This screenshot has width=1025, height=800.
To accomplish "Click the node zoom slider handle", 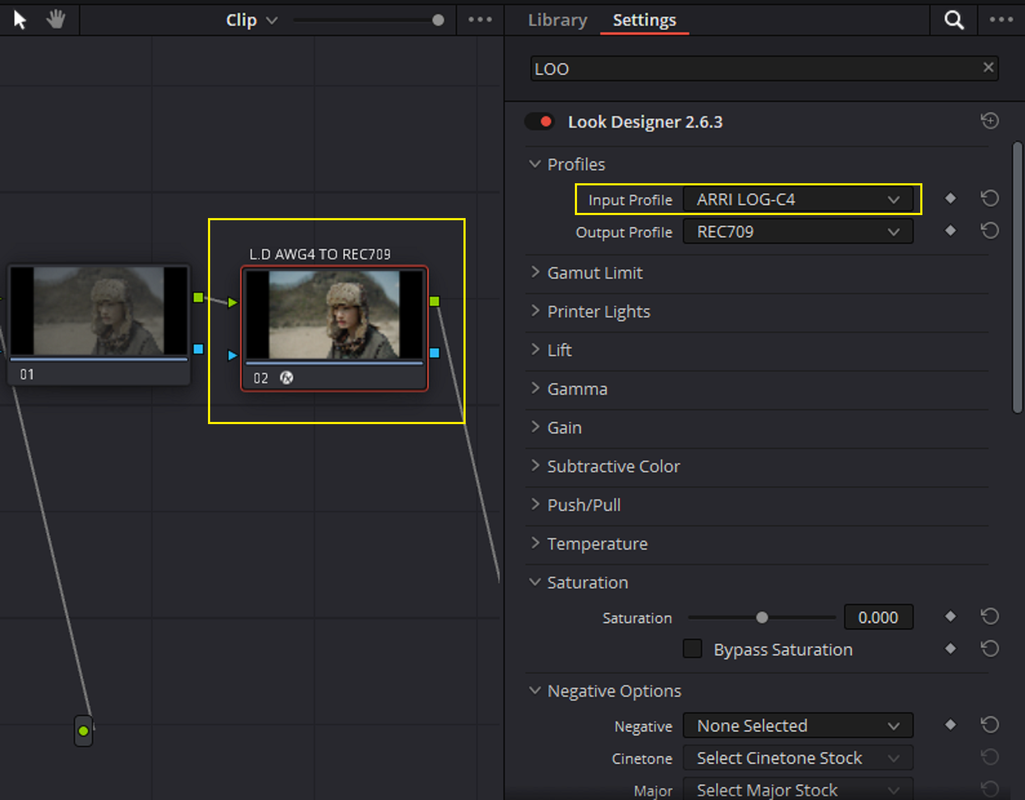I will click(438, 20).
